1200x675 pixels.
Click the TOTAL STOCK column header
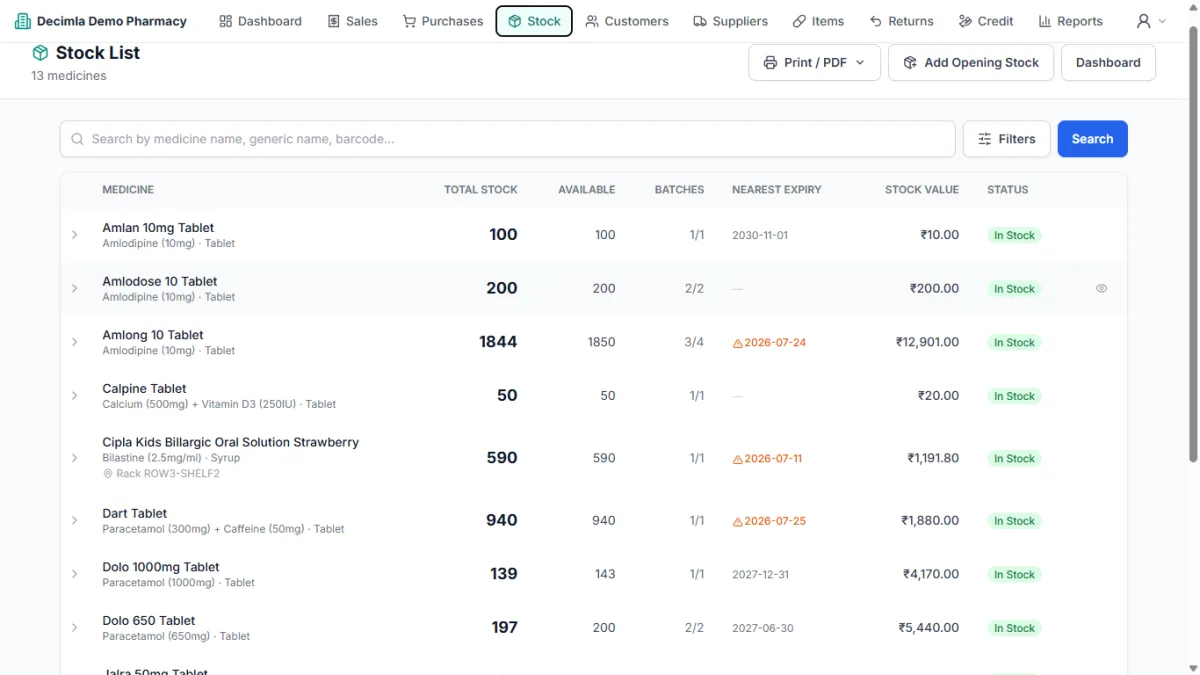pos(481,189)
